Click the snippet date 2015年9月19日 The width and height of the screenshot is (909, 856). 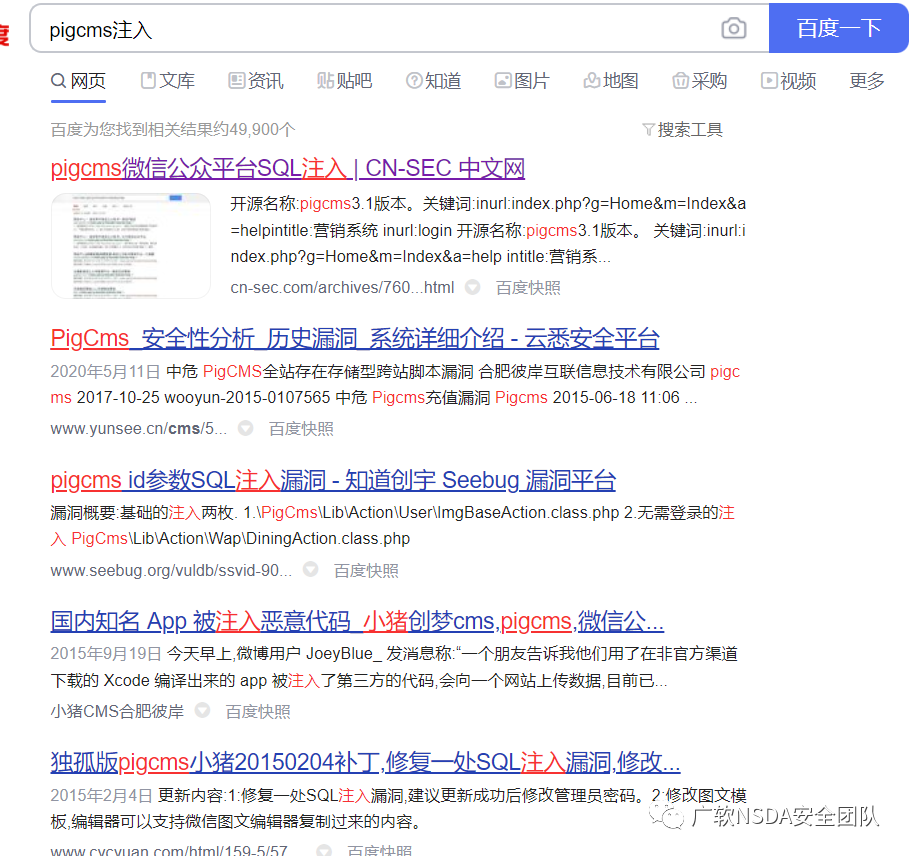106,654
